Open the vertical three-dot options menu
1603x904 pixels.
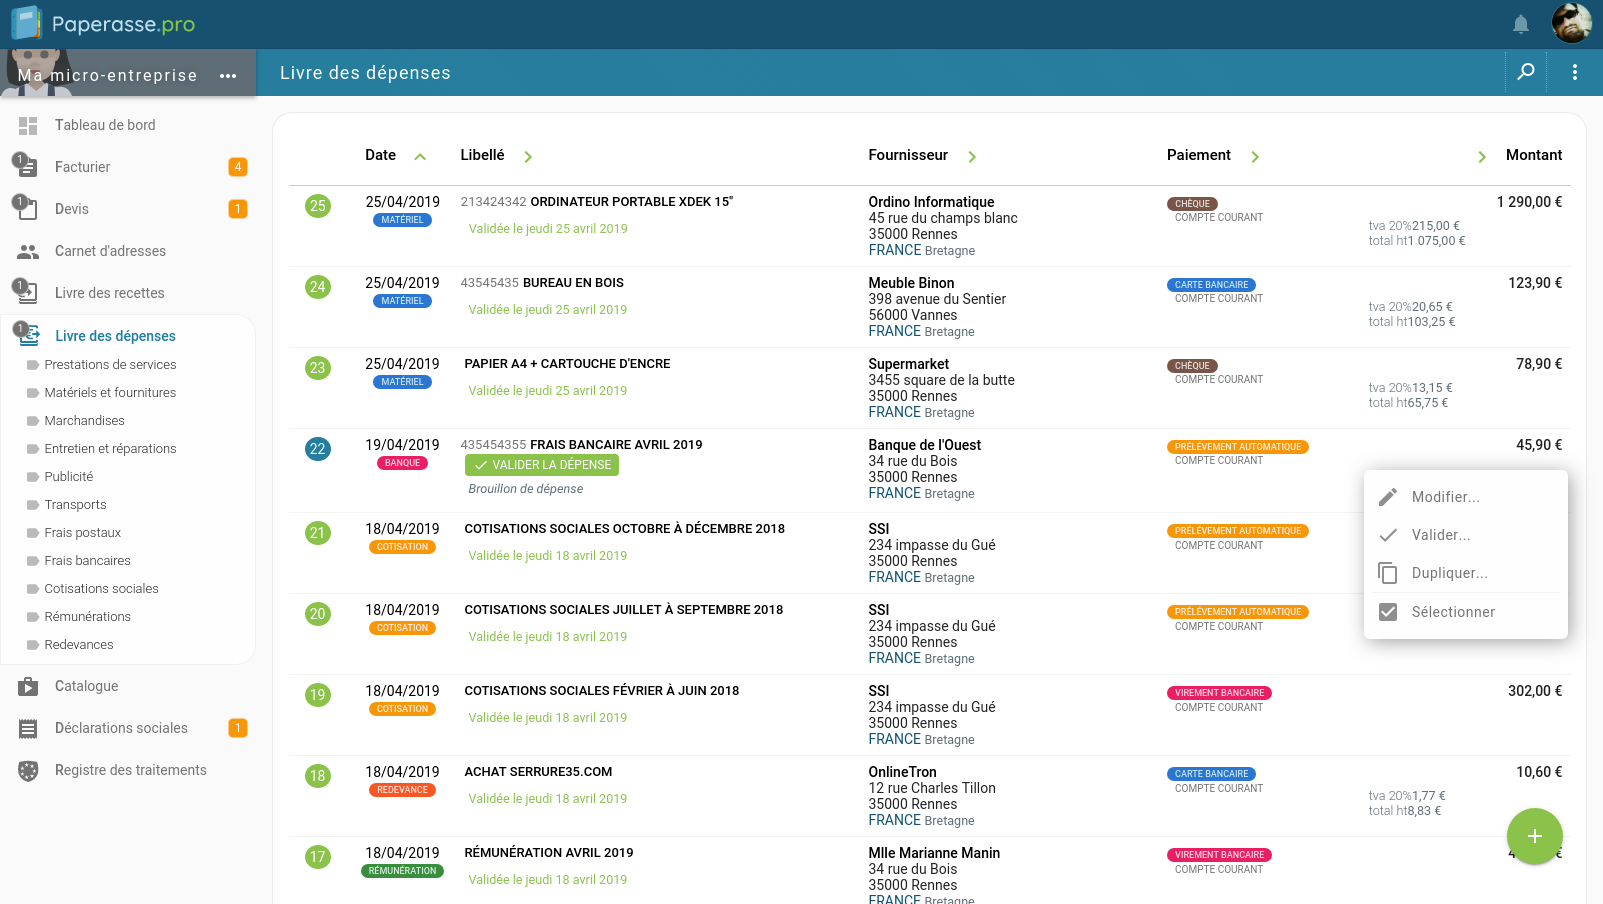click(1574, 72)
